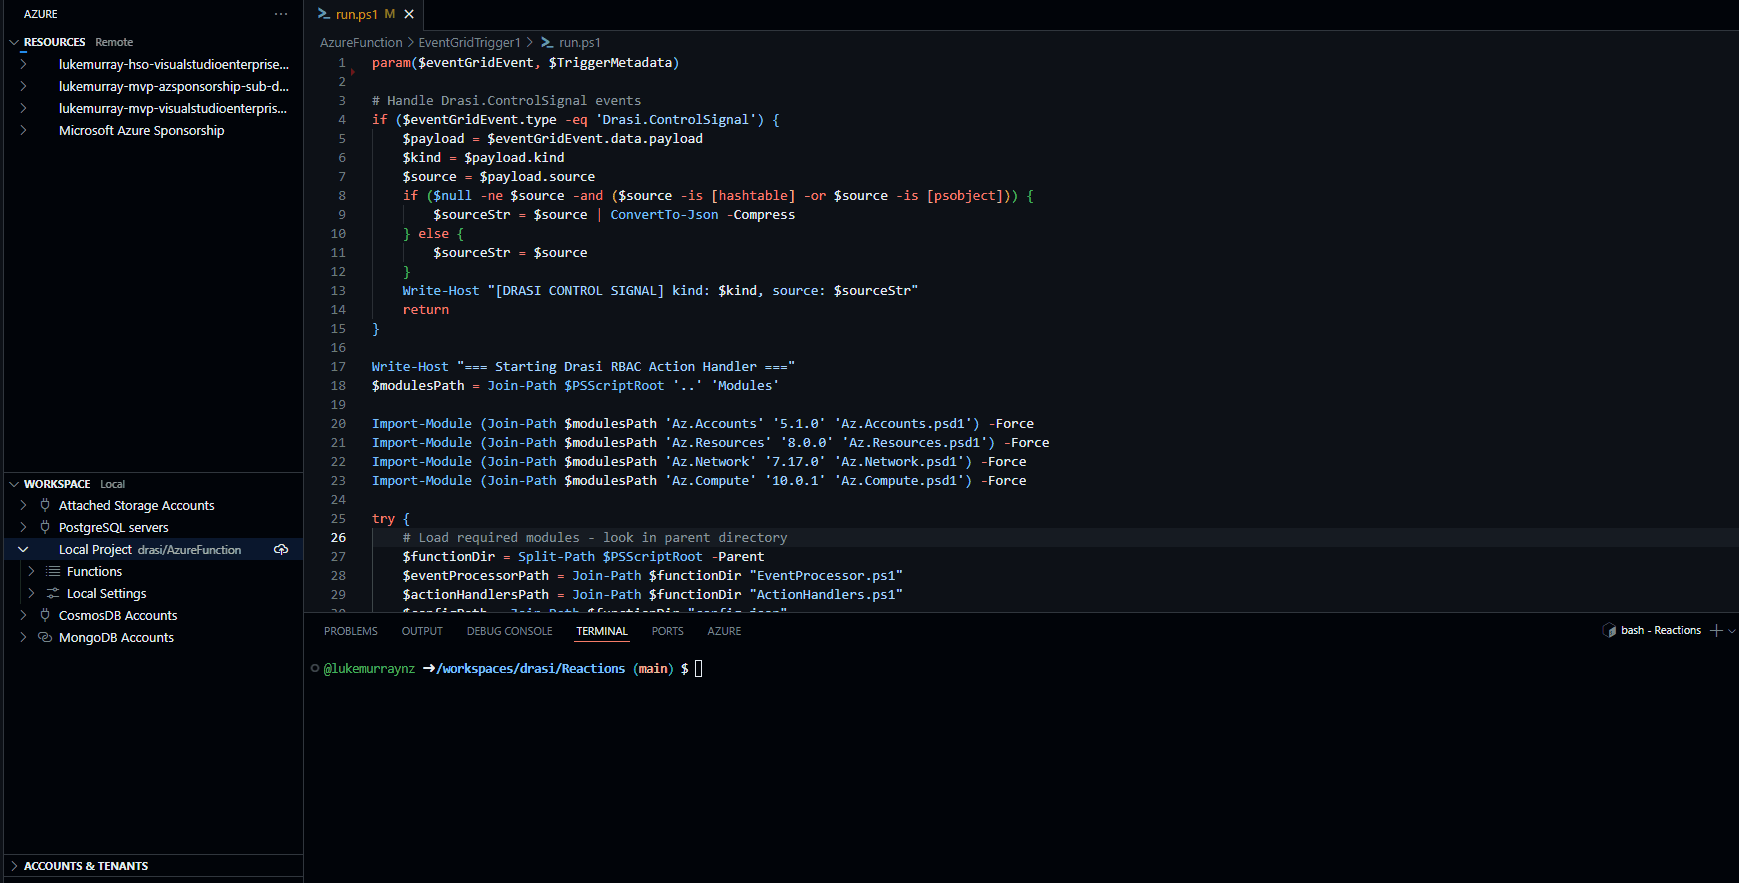Screen dimensions: 1739x883
Task: Click the plug icon beside PostgreSQL servers
Action: pos(45,527)
